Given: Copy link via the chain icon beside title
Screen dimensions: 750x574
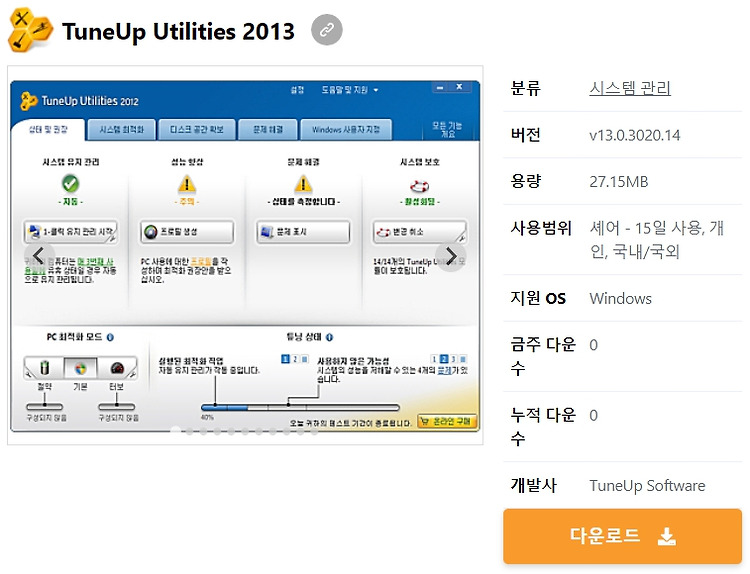Looking at the screenshot, I should pos(327,30).
